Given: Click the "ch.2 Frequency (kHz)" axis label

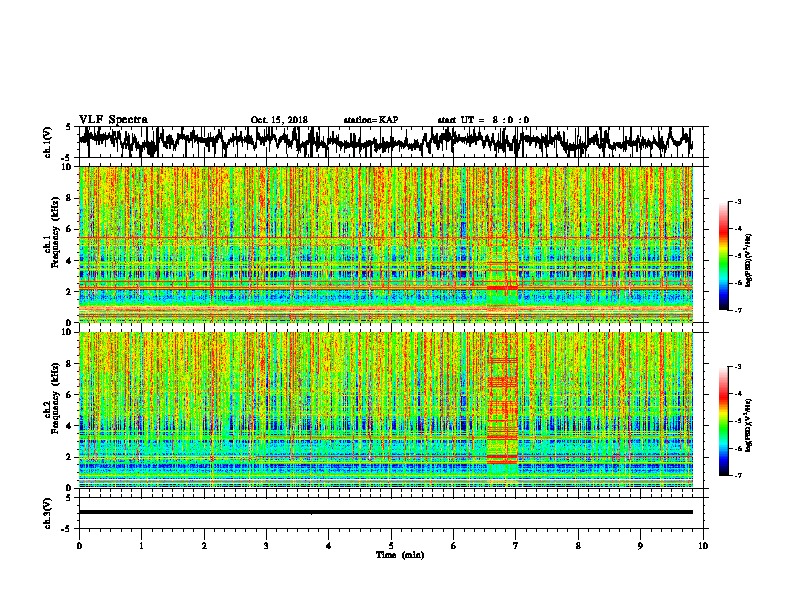Looking at the screenshot, I should click(x=52, y=399).
